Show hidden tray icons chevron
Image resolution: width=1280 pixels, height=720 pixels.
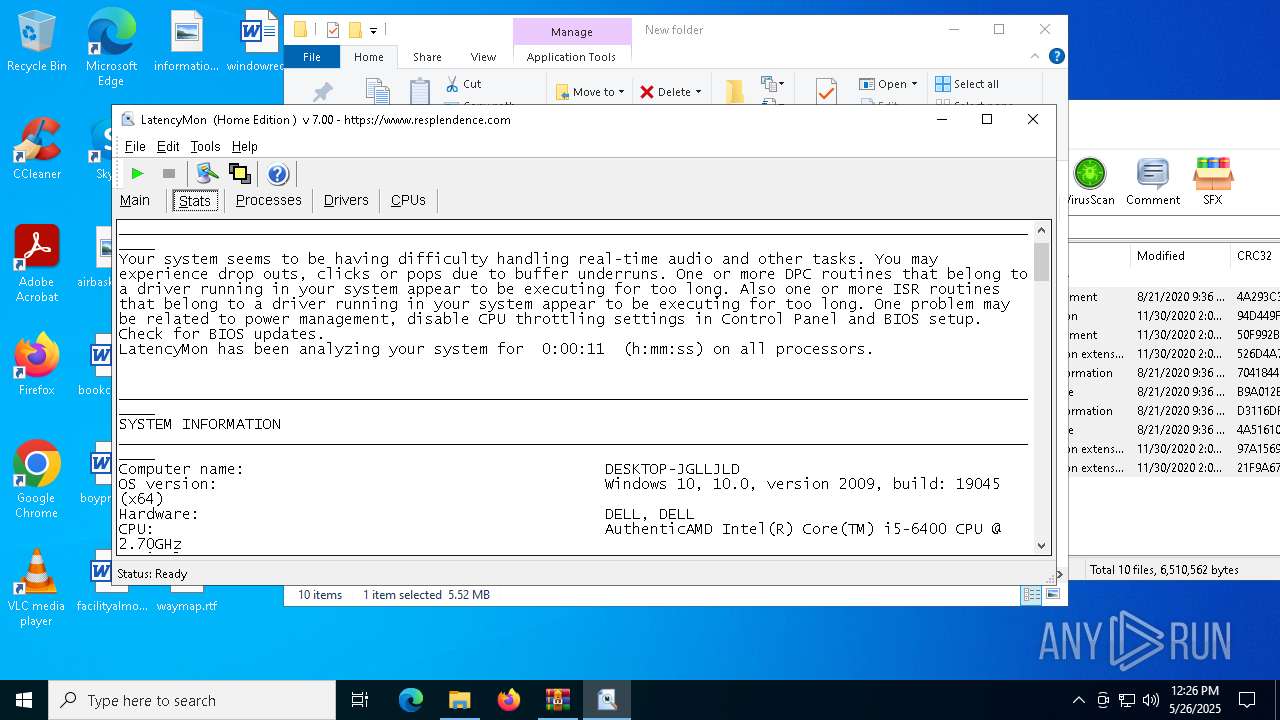tap(1078, 700)
